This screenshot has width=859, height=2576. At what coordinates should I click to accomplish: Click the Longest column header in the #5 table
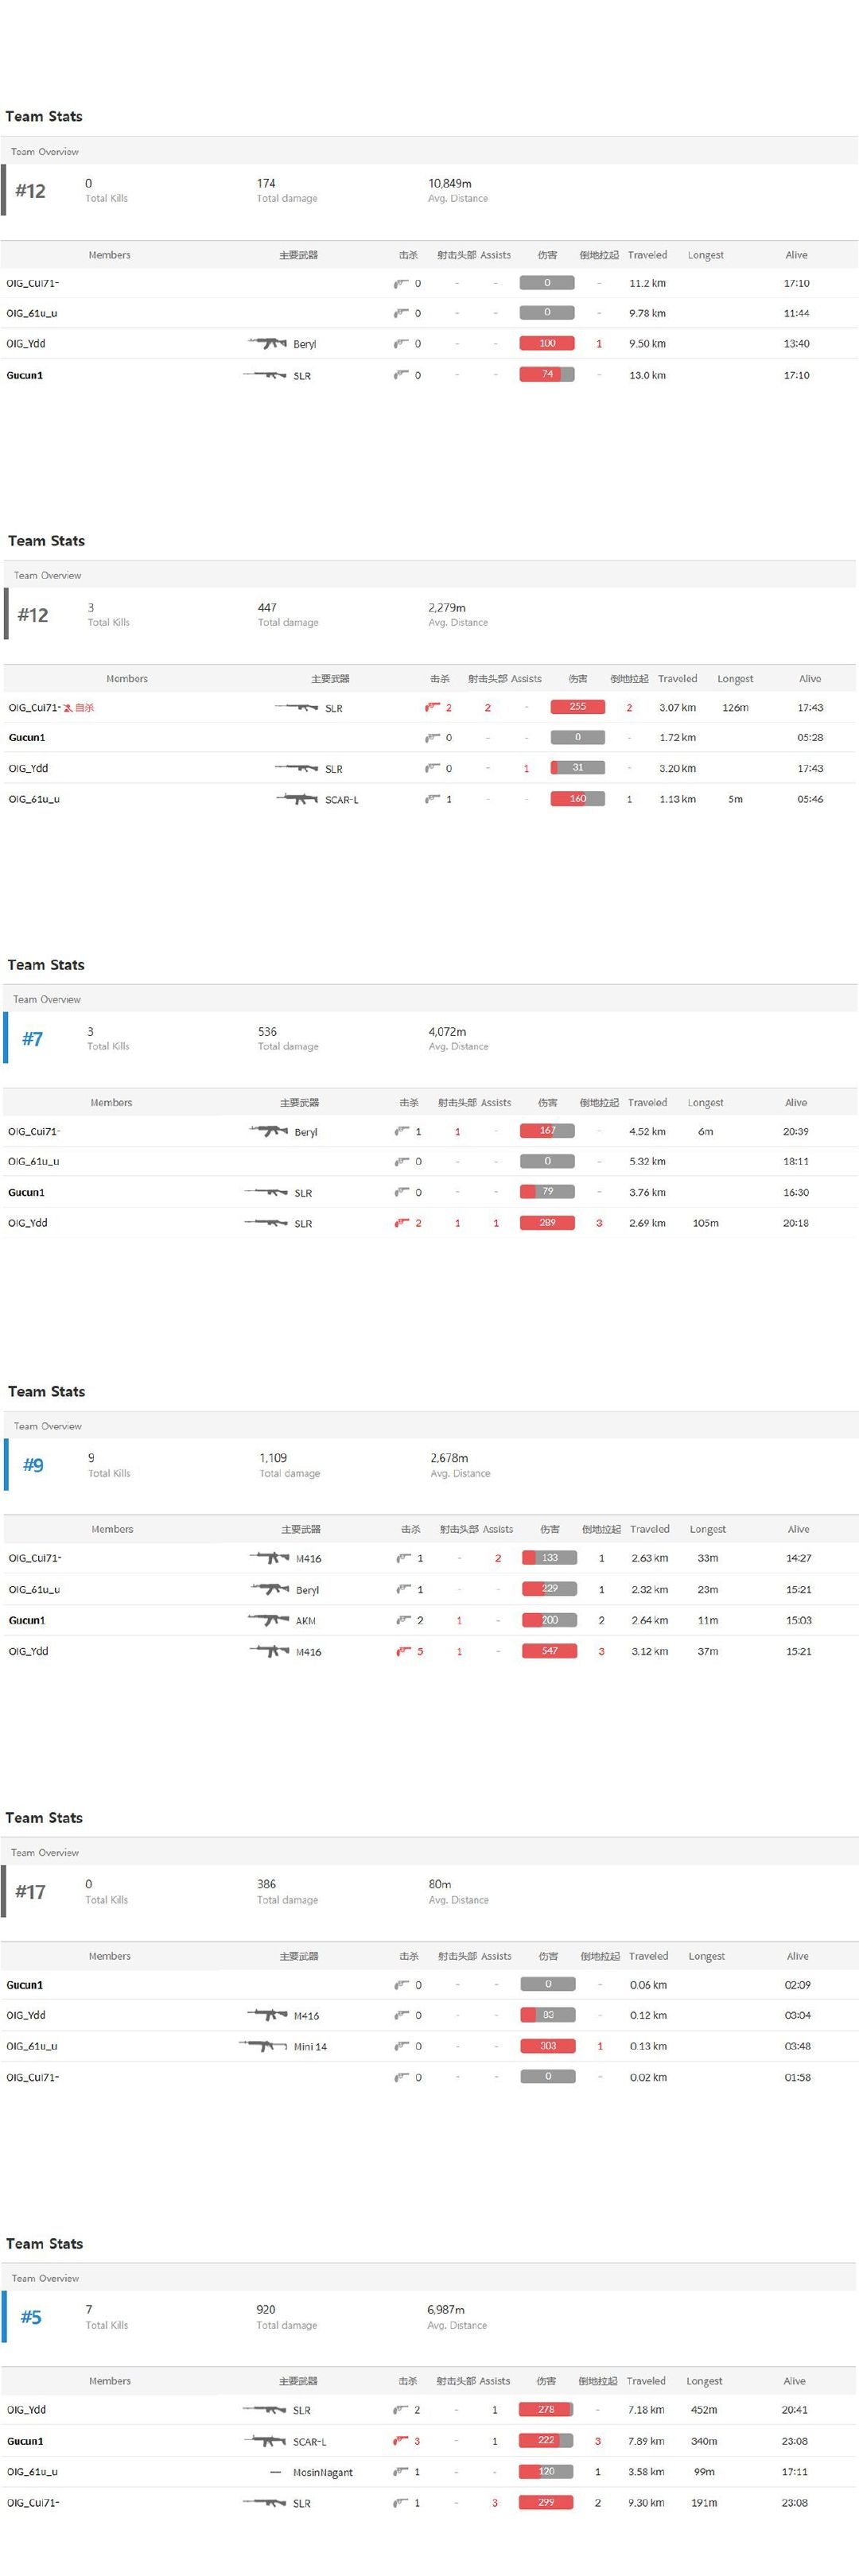tap(704, 2381)
